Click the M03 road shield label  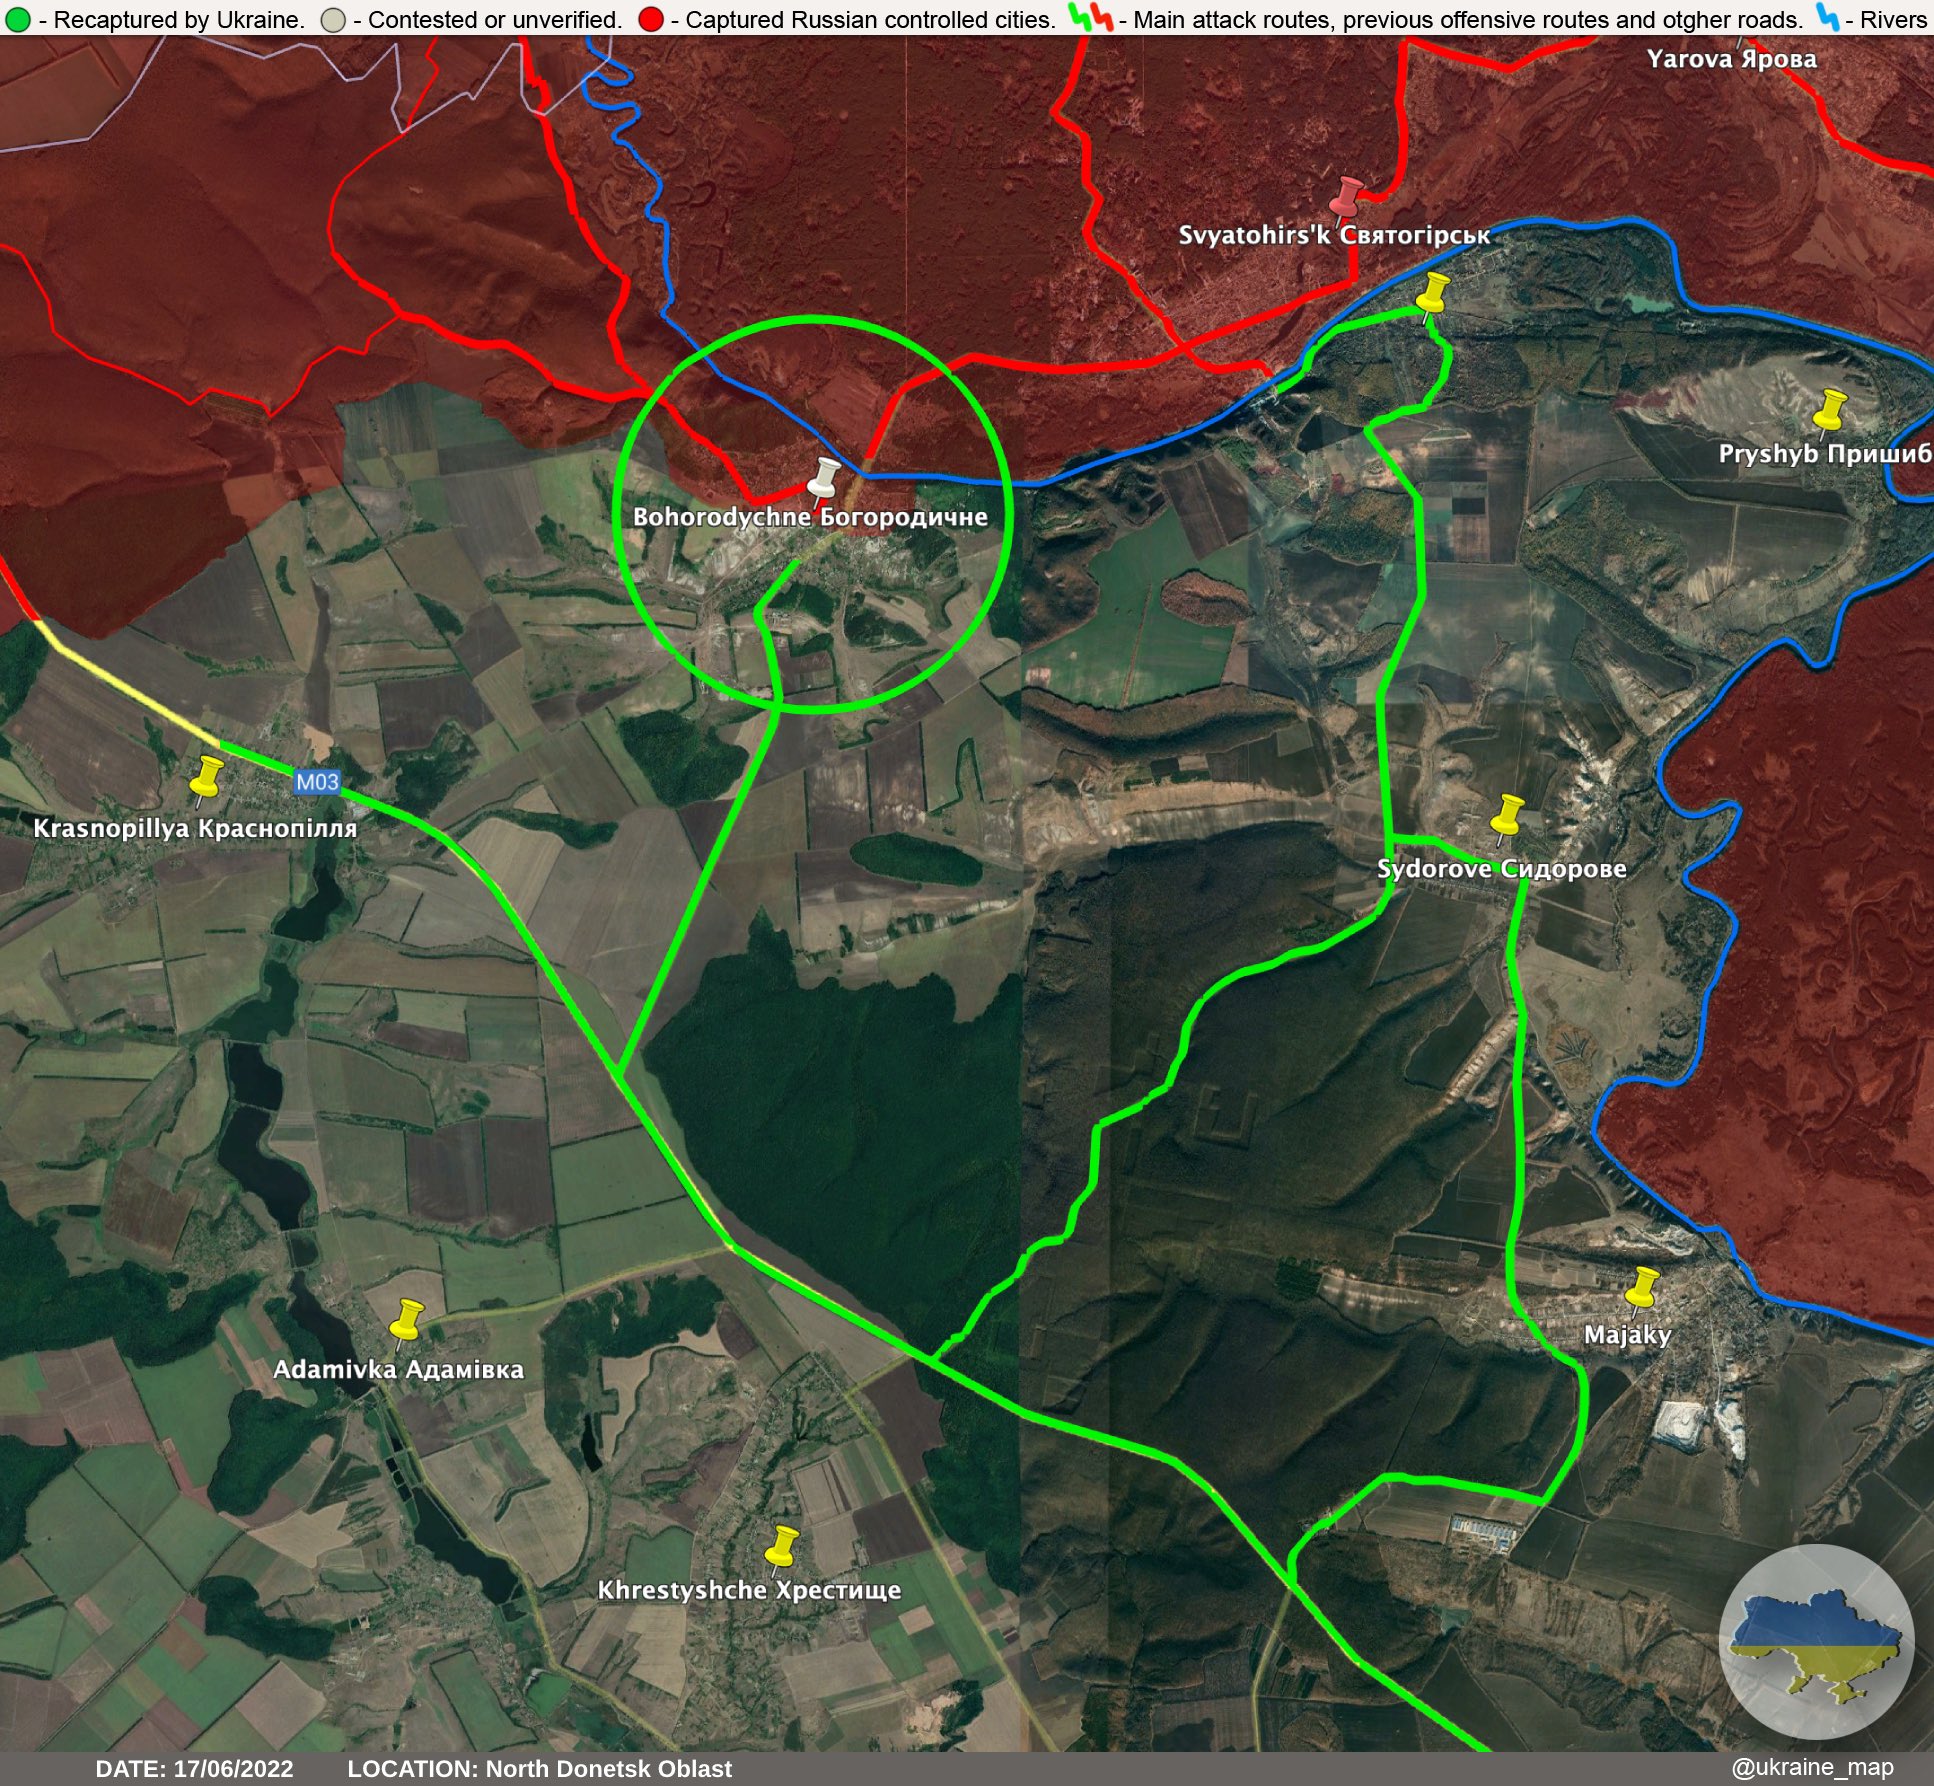(x=318, y=782)
